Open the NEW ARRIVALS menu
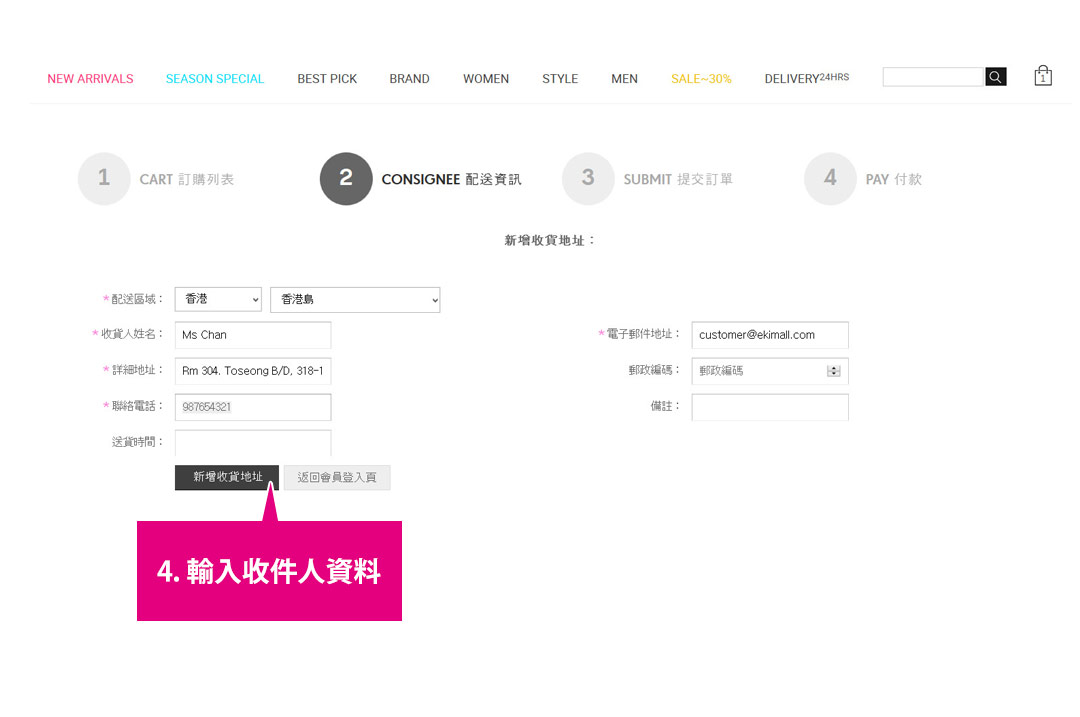 tap(90, 79)
